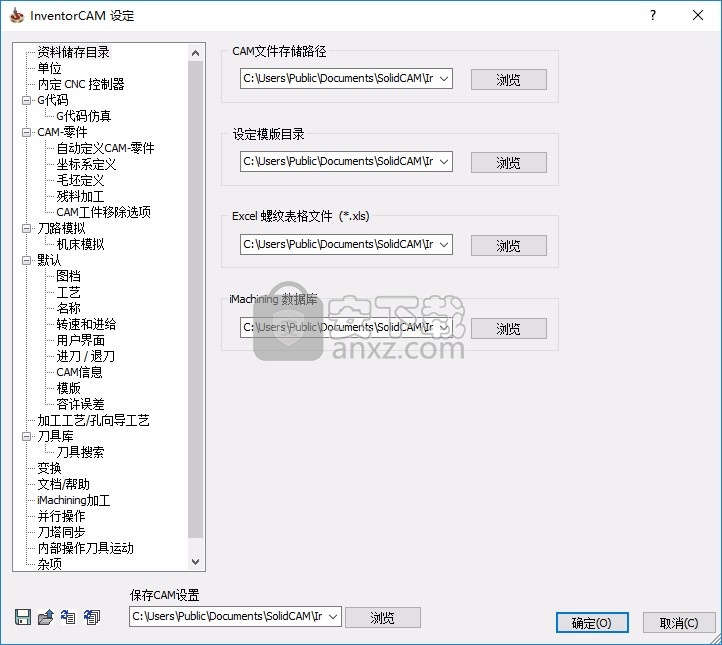The width and height of the screenshot is (722, 645).
Task: Select 单位 in the settings tree
Action: click(49, 68)
